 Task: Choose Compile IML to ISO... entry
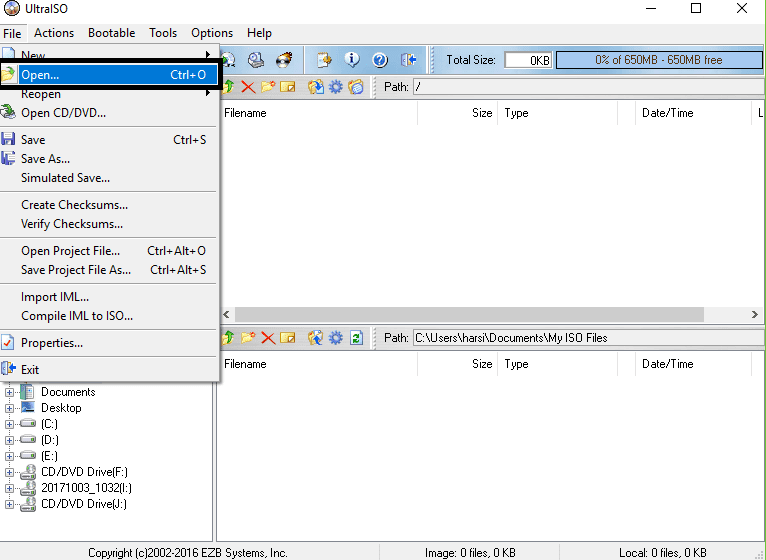tap(109, 316)
